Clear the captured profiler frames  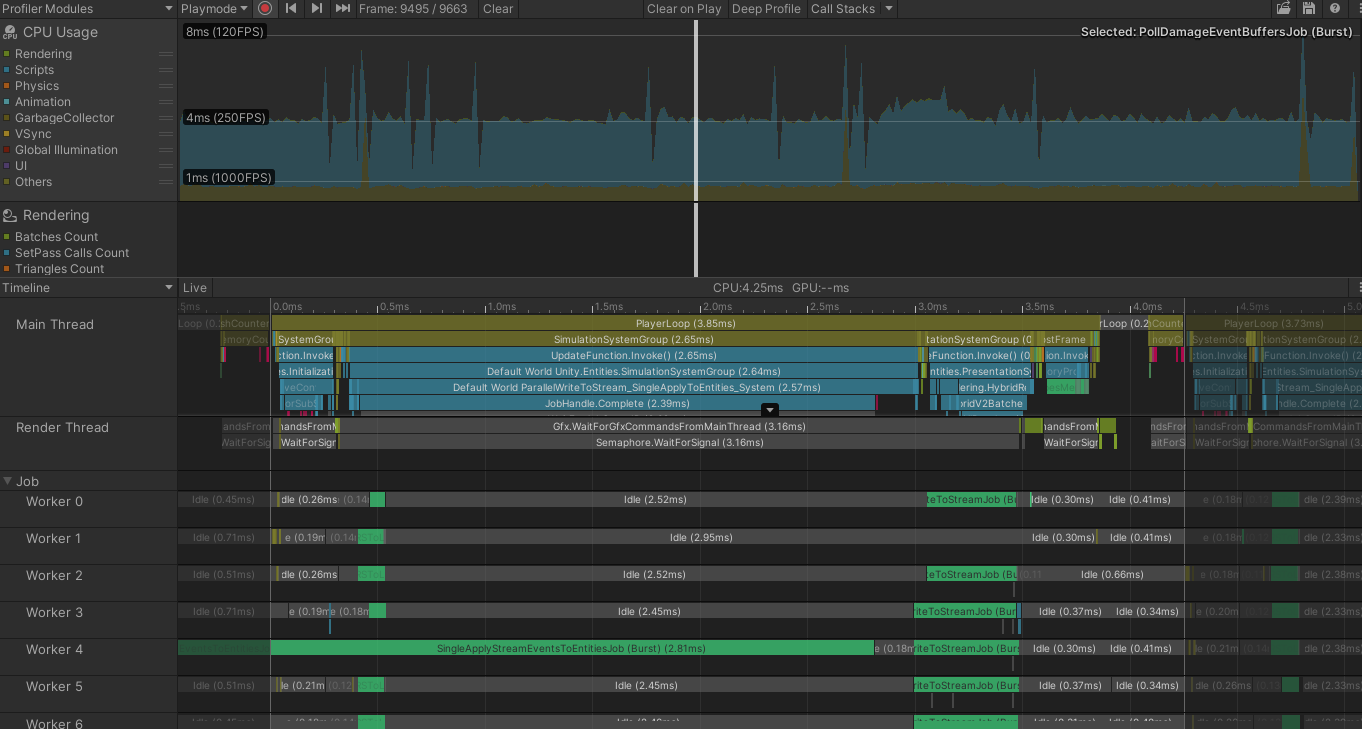(498, 8)
